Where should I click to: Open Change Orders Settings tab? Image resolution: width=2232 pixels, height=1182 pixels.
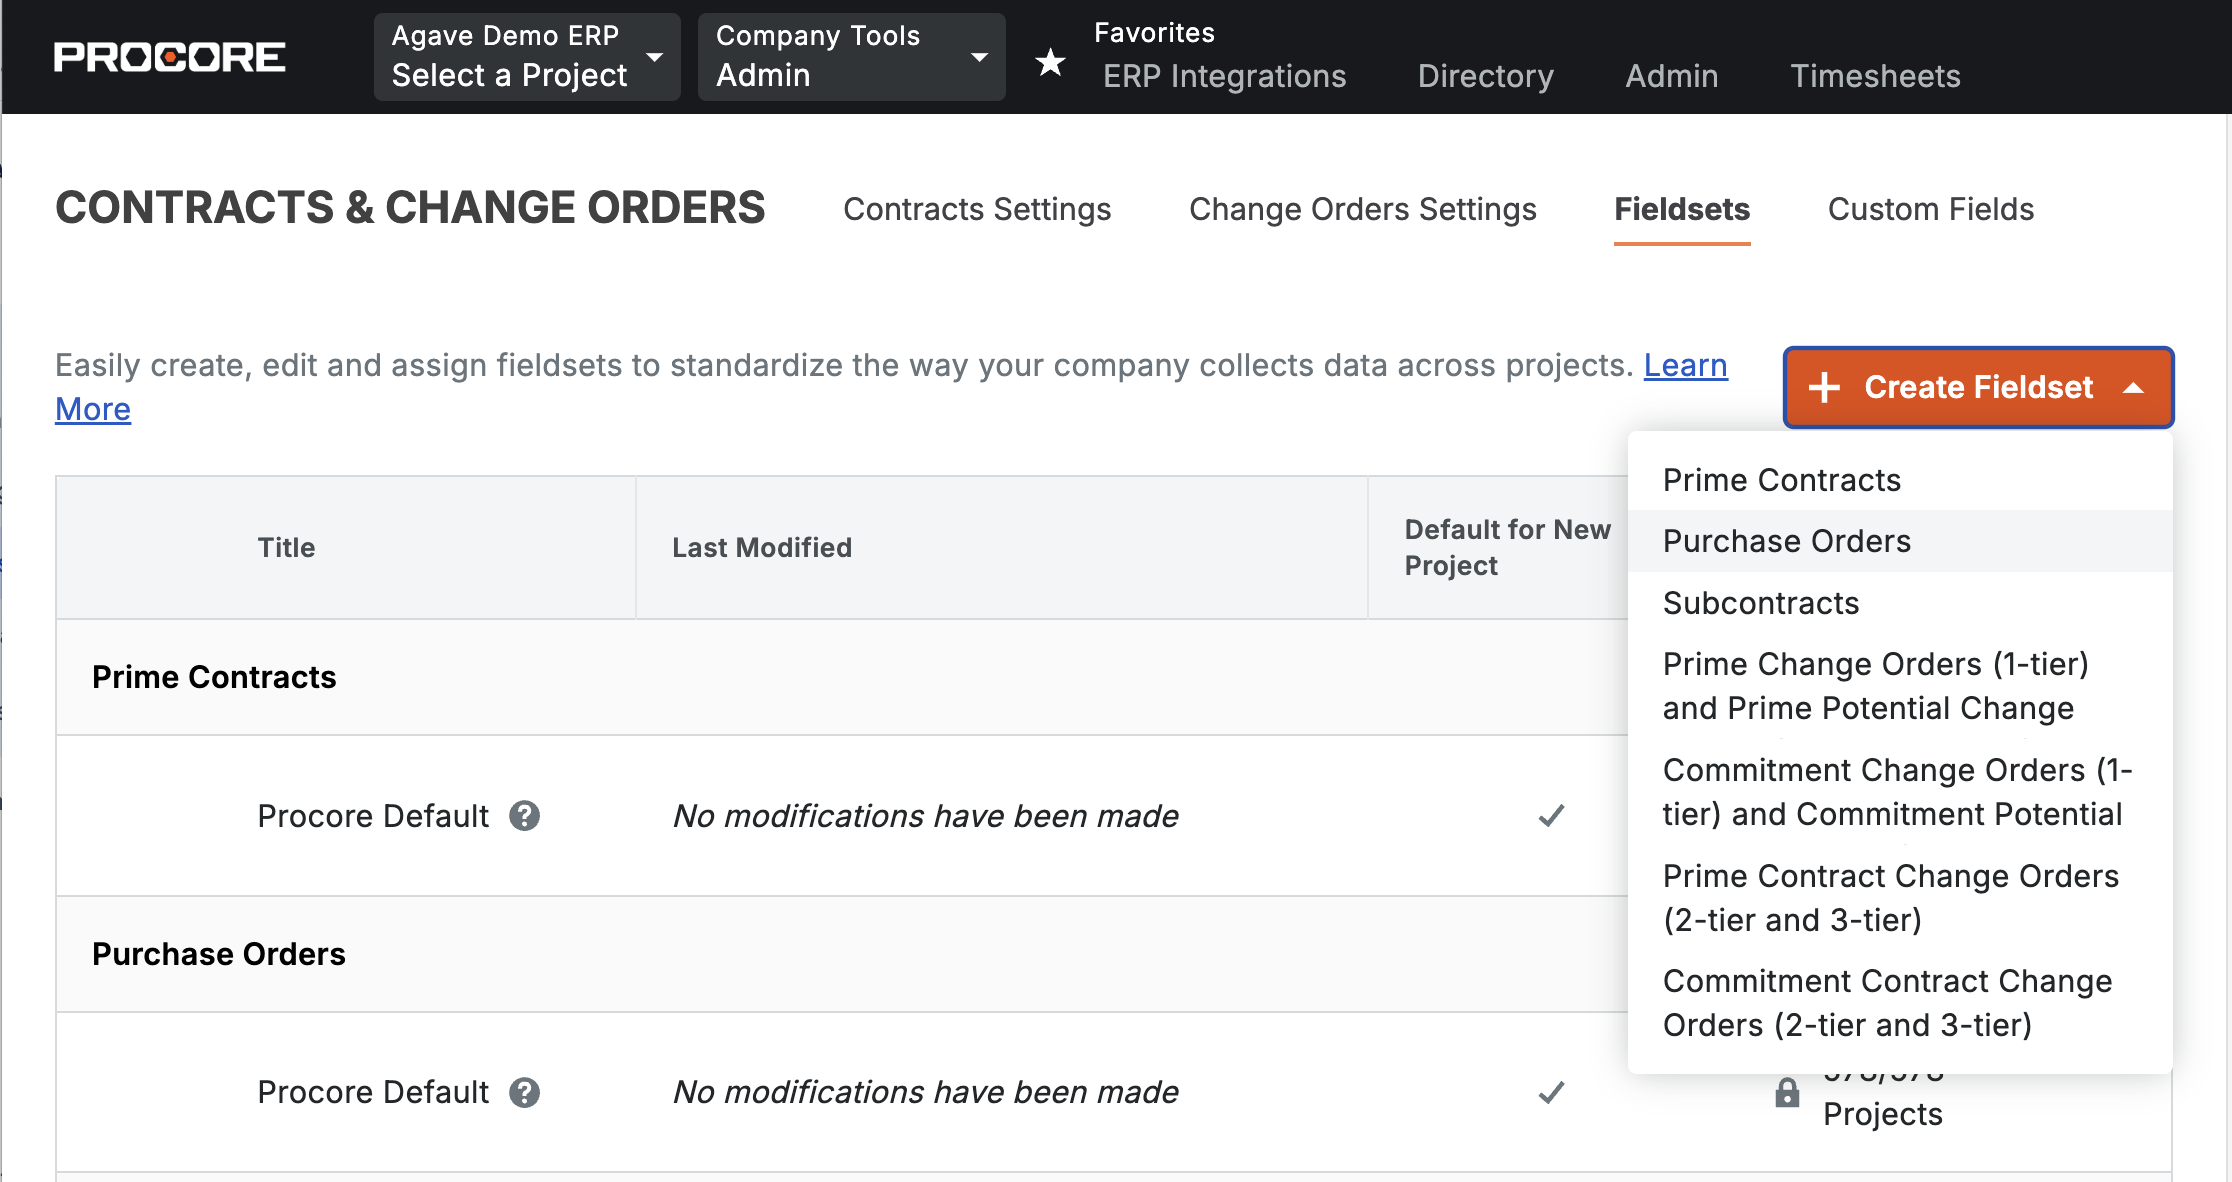pos(1362,209)
